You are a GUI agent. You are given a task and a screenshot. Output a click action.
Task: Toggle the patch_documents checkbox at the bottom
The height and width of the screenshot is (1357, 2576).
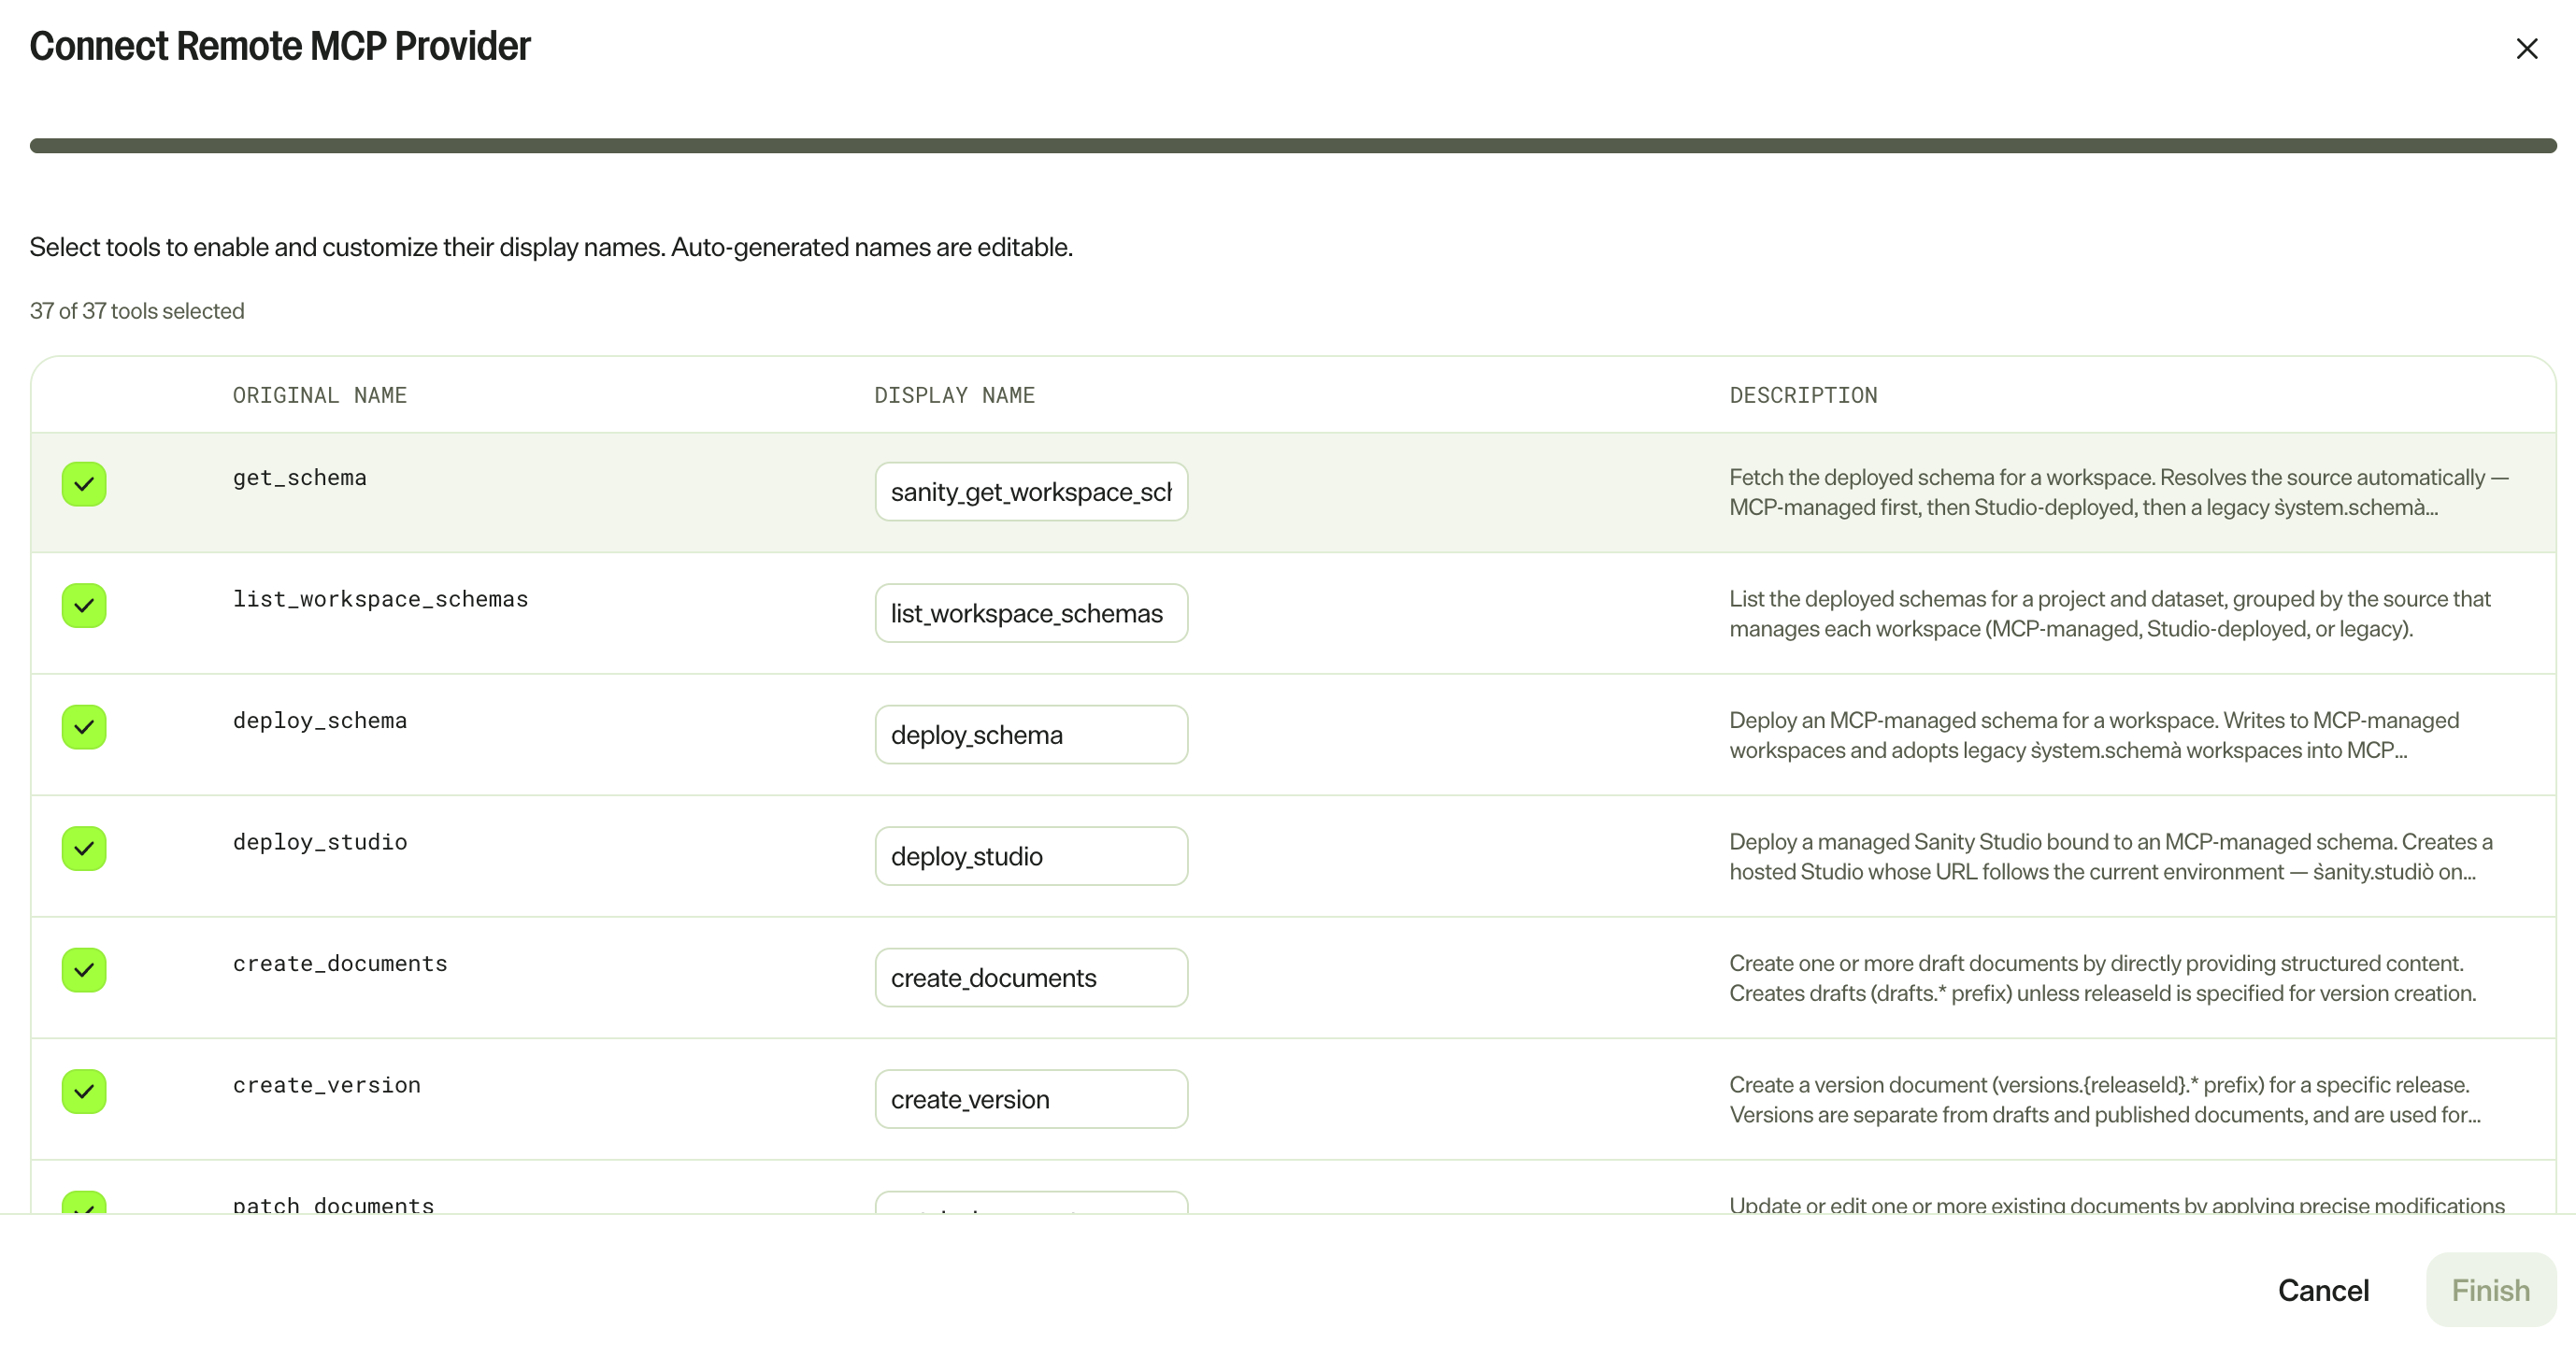click(84, 1203)
